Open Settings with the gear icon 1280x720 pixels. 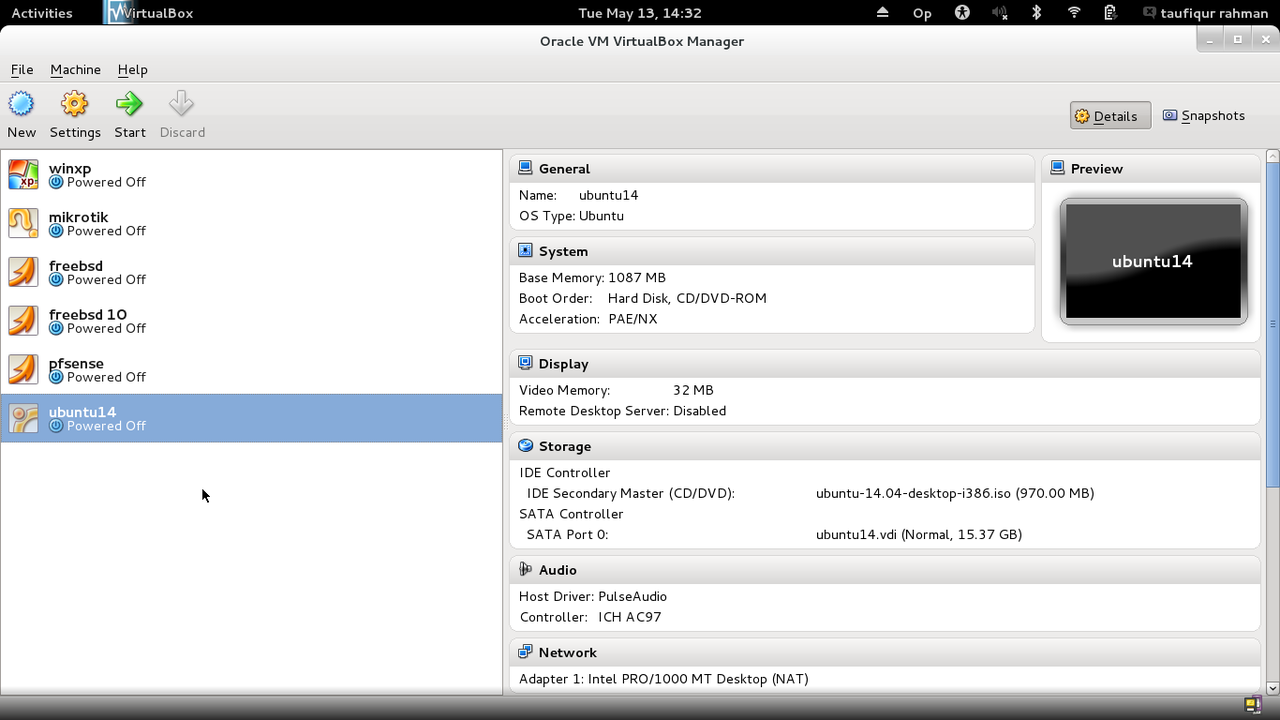75,104
